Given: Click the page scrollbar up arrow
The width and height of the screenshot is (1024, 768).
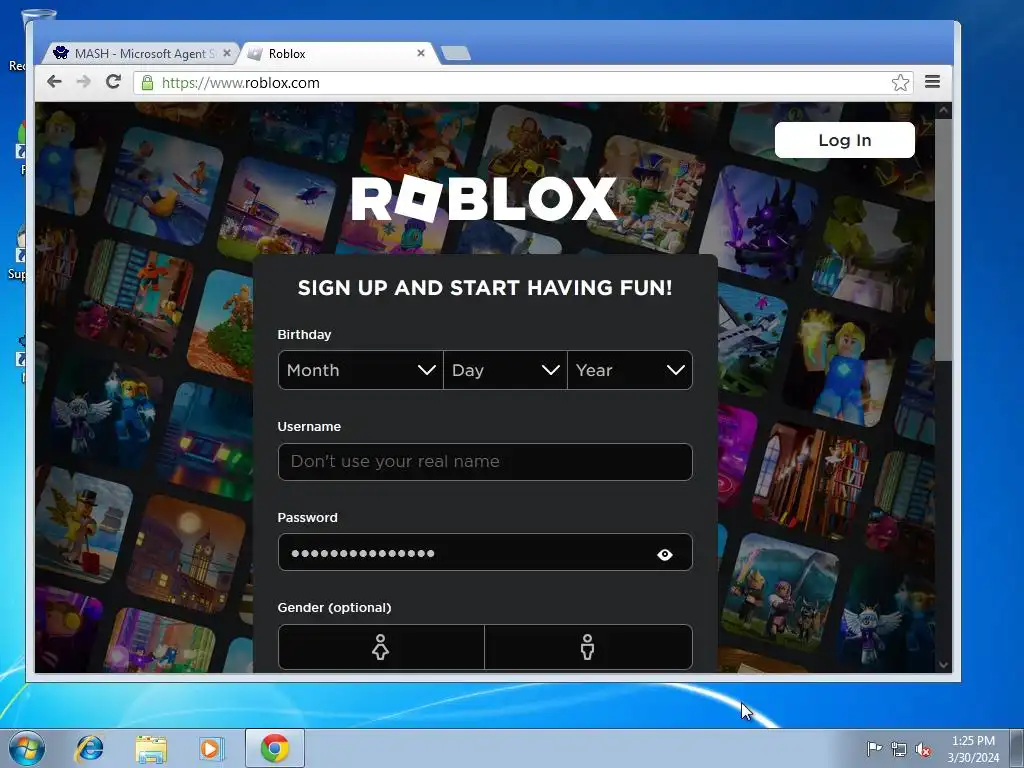Looking at the screenshot, I should point(943,111).
